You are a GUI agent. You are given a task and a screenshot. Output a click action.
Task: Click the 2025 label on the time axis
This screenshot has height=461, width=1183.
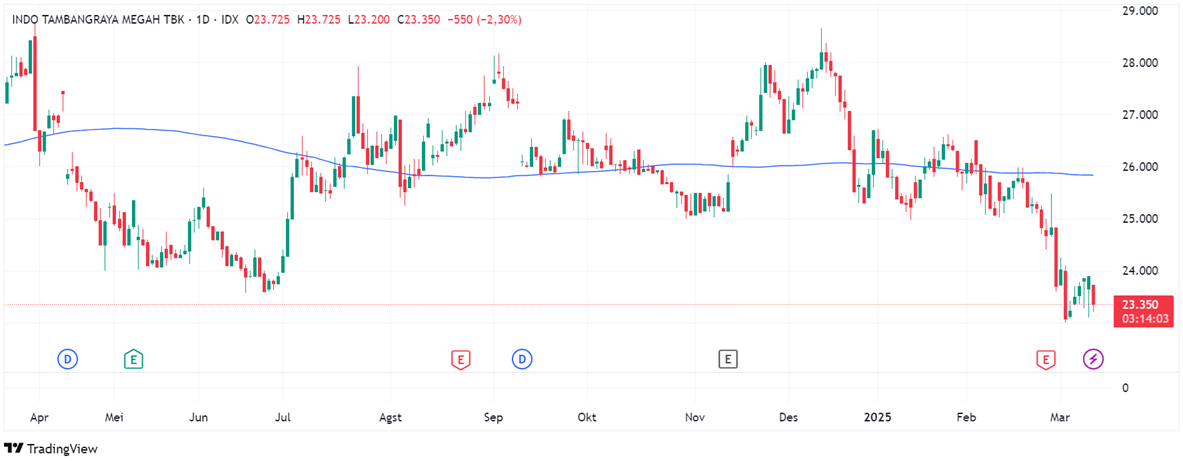(878, 417)
